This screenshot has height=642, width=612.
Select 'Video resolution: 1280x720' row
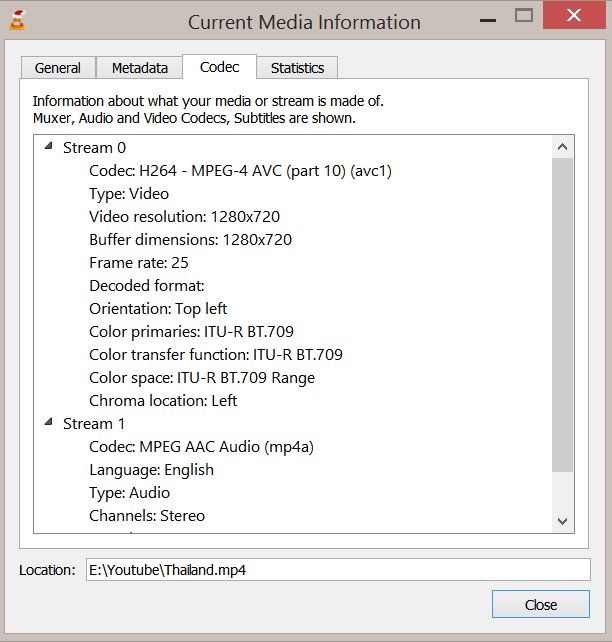(185, 217)
